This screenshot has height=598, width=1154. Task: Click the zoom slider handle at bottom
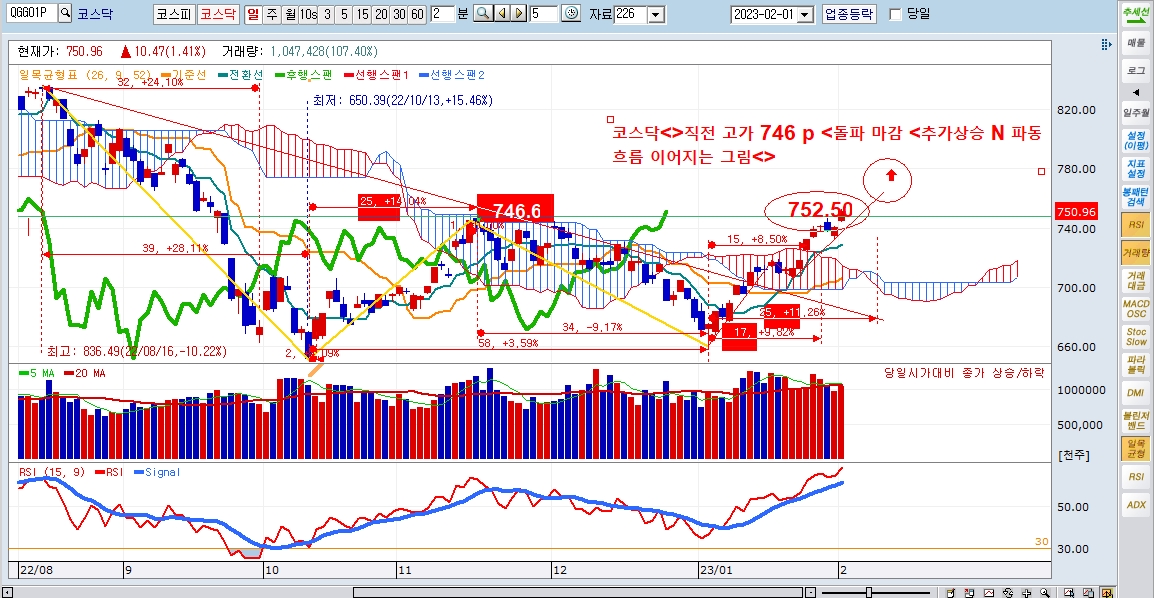(869, 592)
